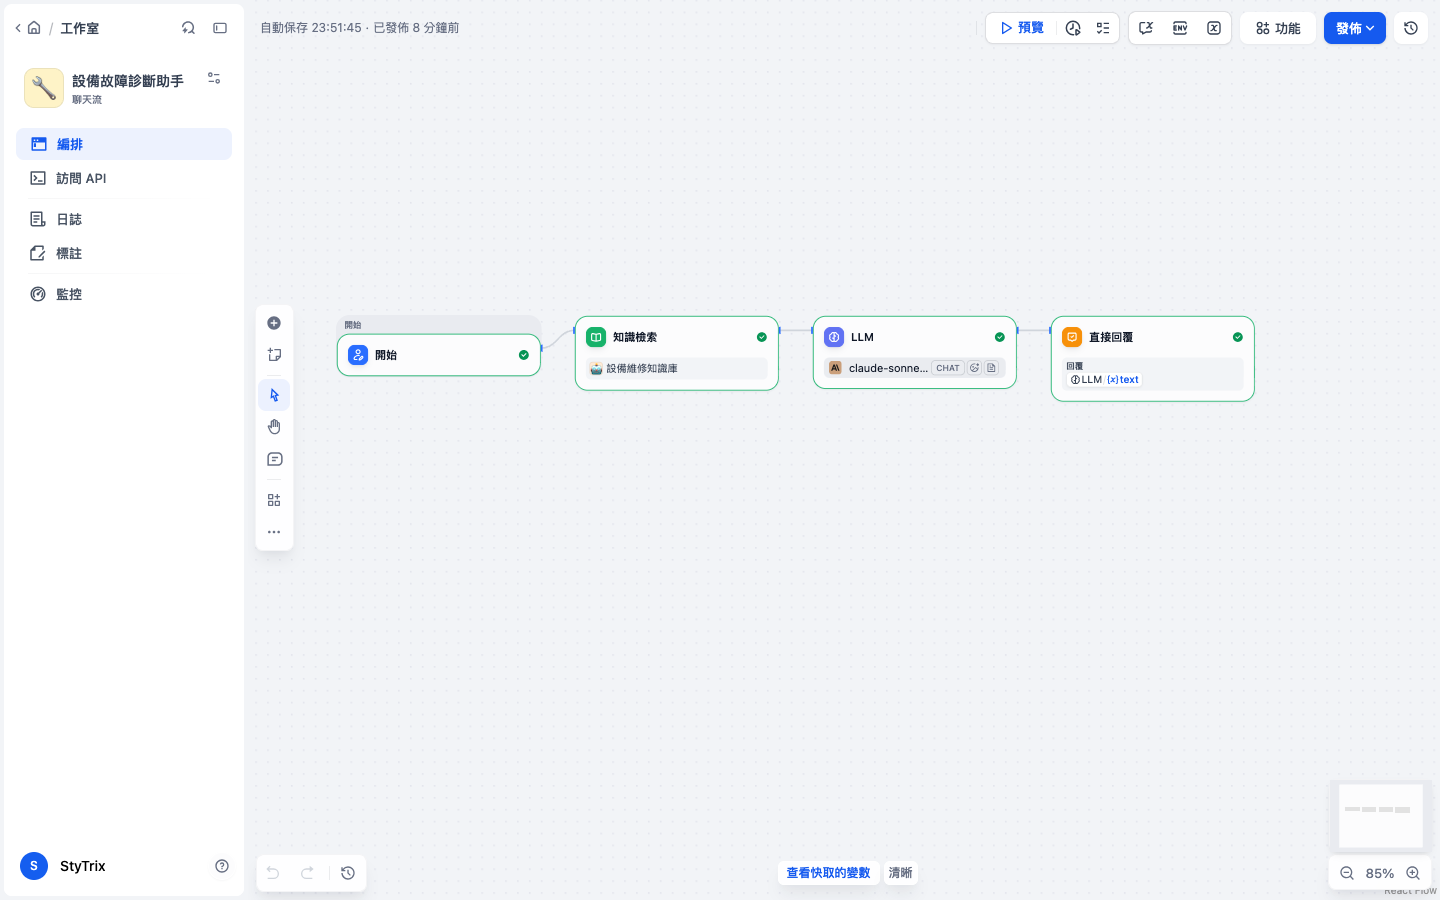1440x900 pixels.
Task: Click the add node plus icon
Action: [x=274, y=323]
